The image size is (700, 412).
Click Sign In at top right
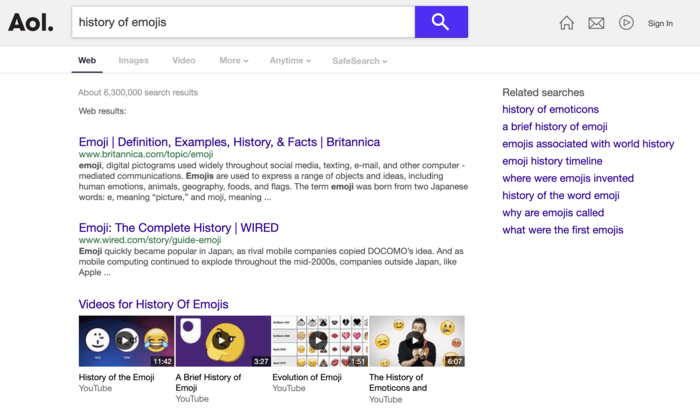tap(660, 23)
